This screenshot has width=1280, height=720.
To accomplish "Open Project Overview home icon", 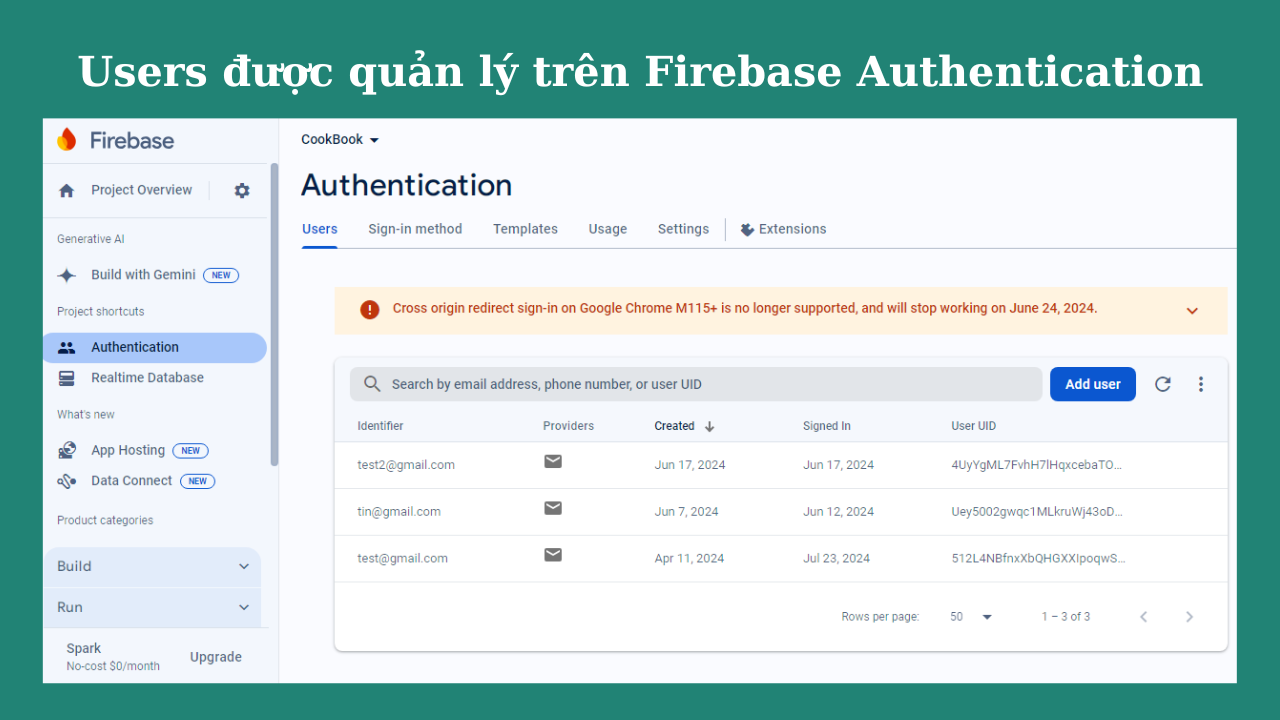I will (x=67, y=191).
